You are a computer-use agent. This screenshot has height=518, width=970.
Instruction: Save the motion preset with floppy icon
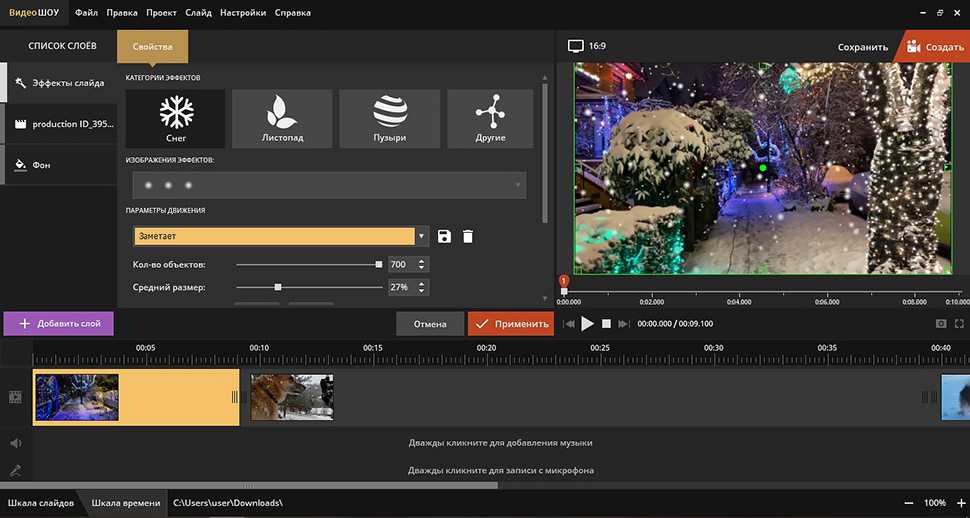[445, 236]
